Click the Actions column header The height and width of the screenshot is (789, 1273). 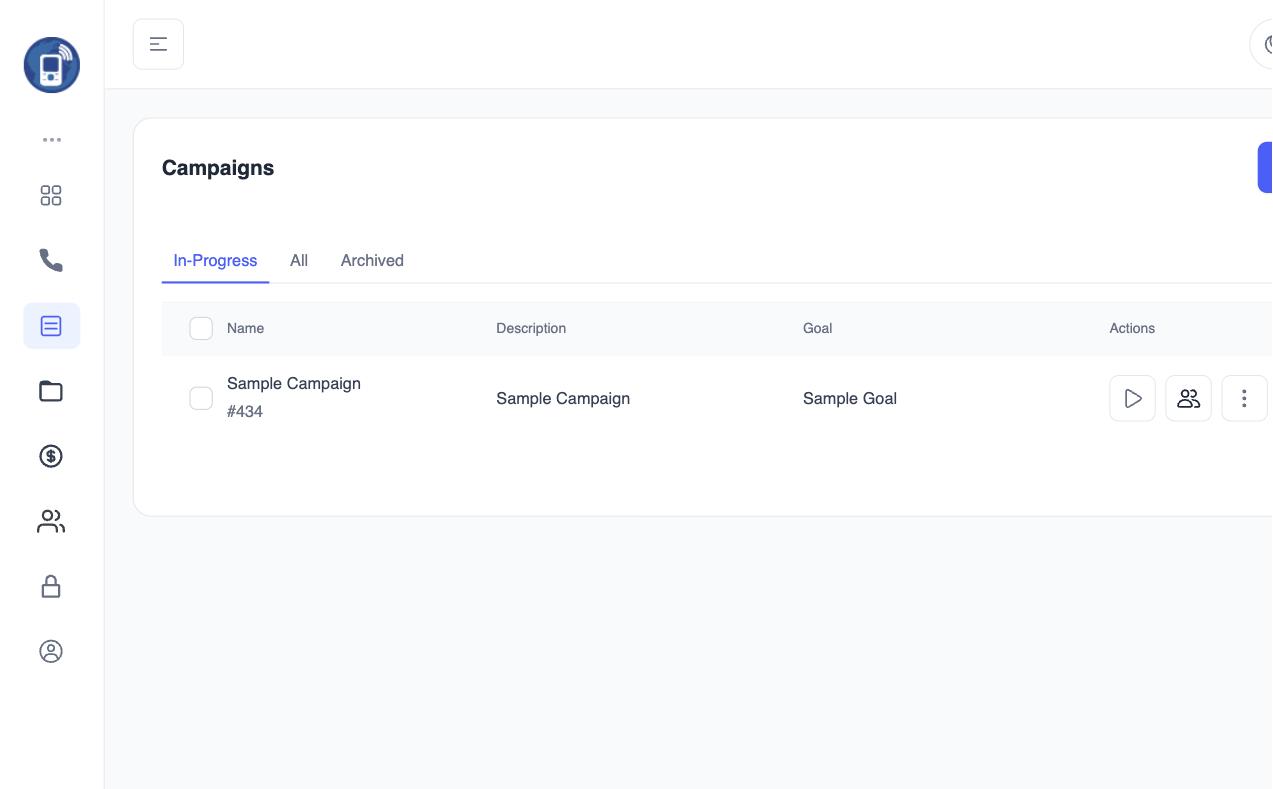[x=1132, y=328]
